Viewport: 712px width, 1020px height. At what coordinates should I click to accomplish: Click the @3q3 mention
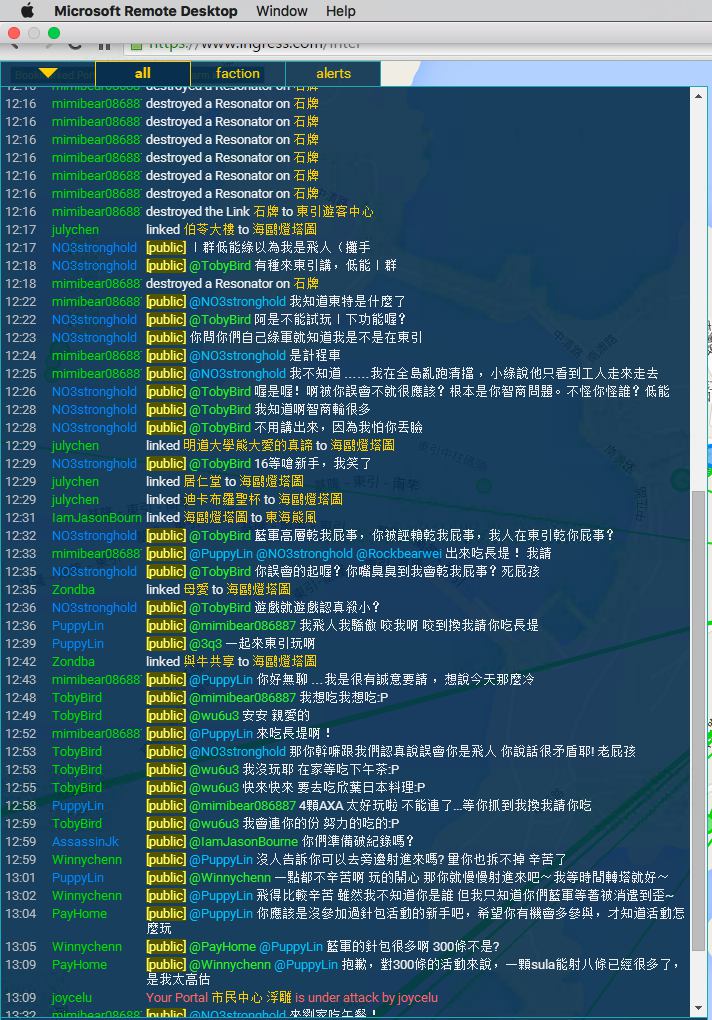click(205, 643)
